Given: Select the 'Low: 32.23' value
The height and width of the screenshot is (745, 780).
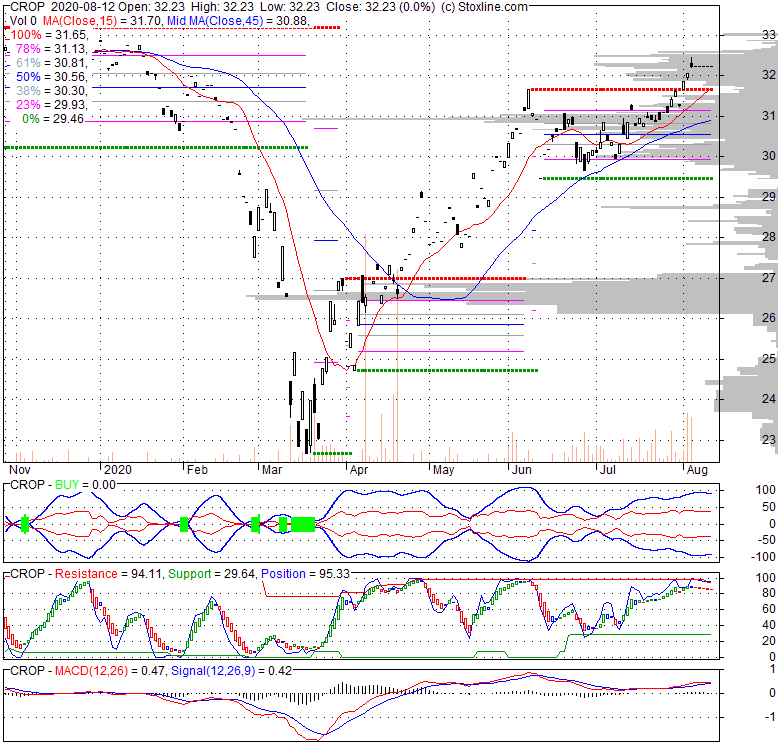Looking at the screenshot, I should pyautogui.click(x=289, y=7).
